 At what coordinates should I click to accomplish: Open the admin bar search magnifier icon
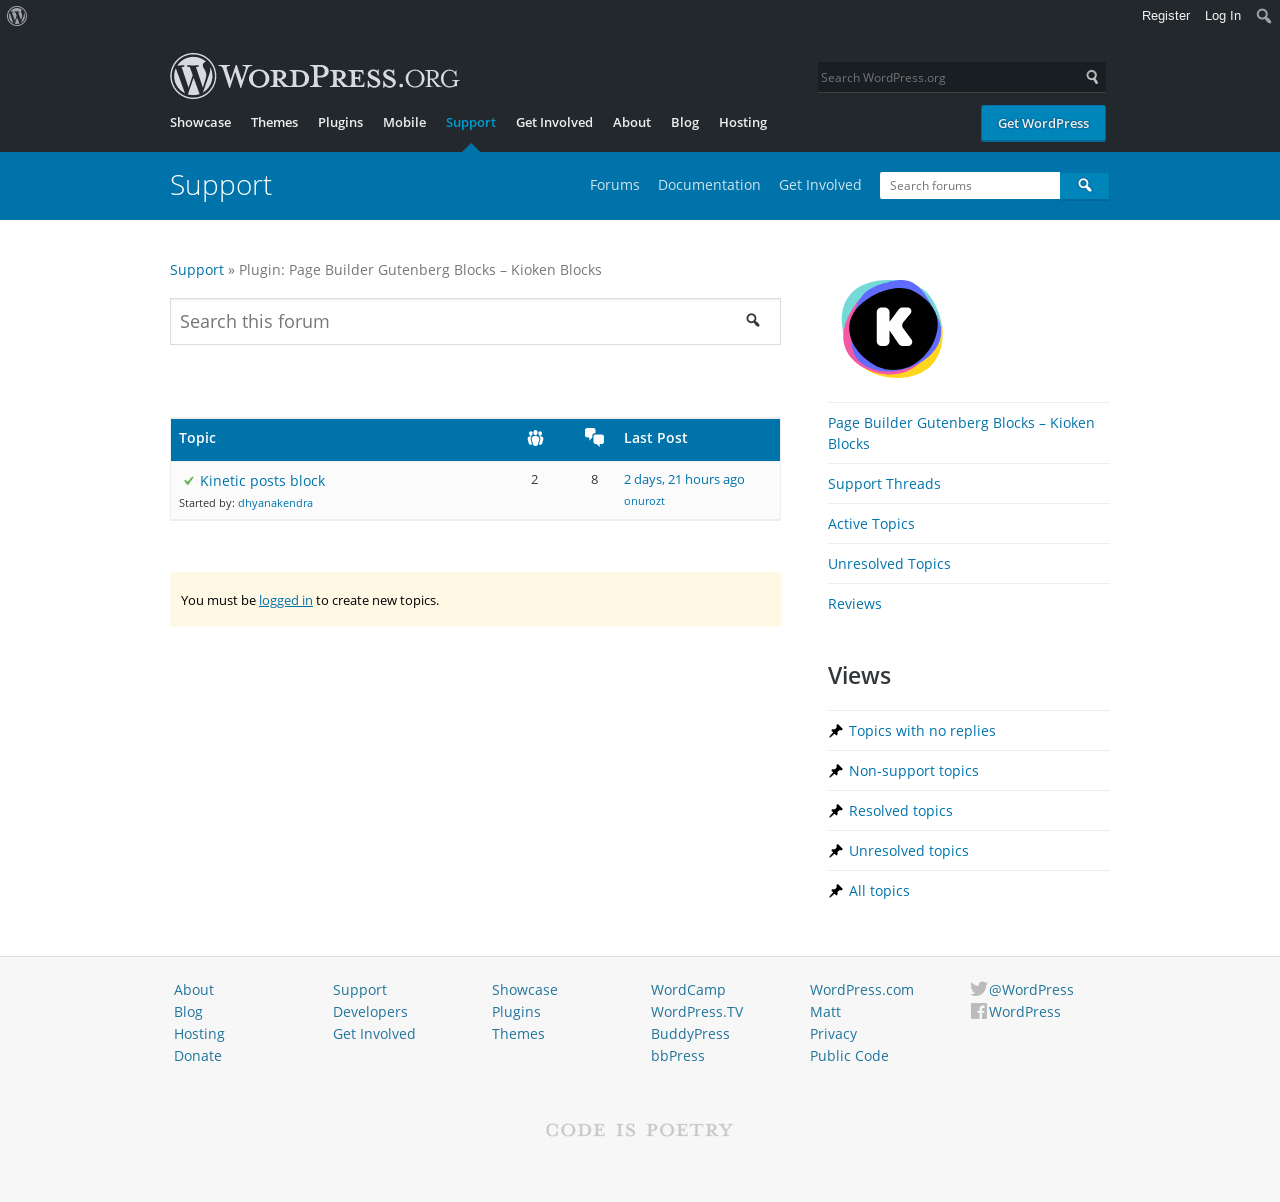click(x=1264, y=16)
